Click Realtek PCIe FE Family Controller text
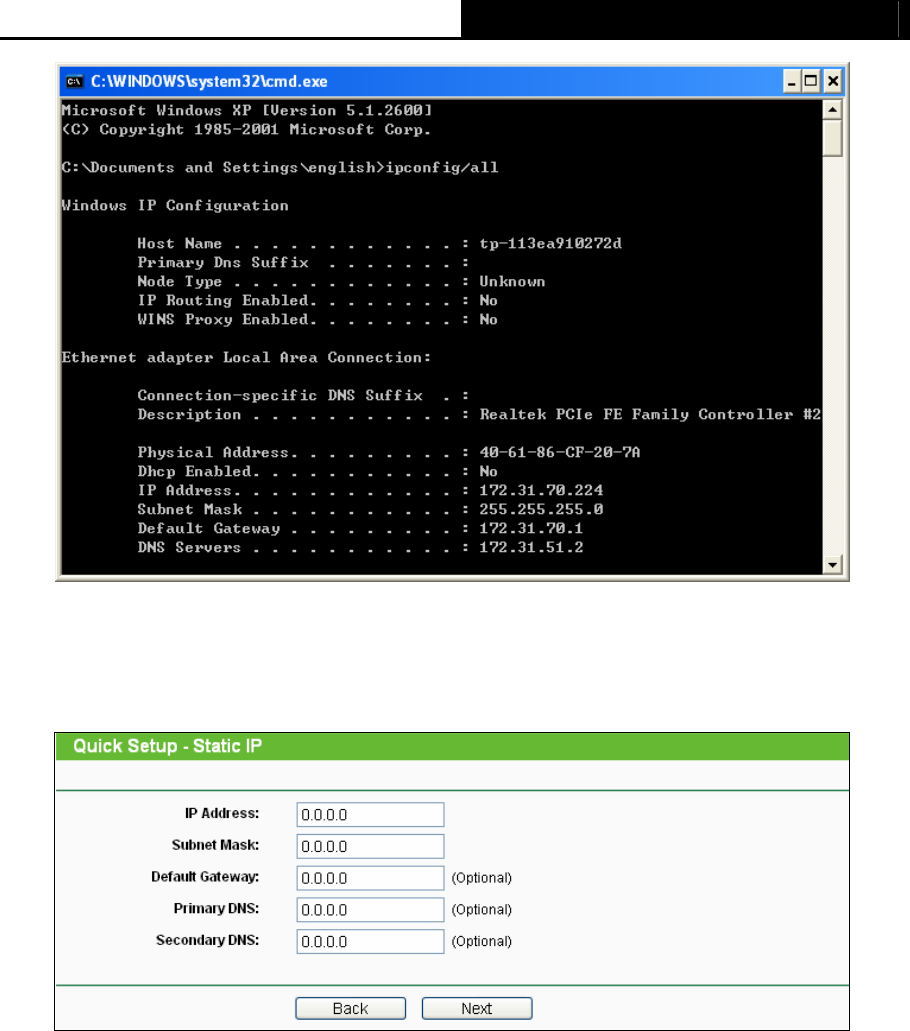 (650, 415)
